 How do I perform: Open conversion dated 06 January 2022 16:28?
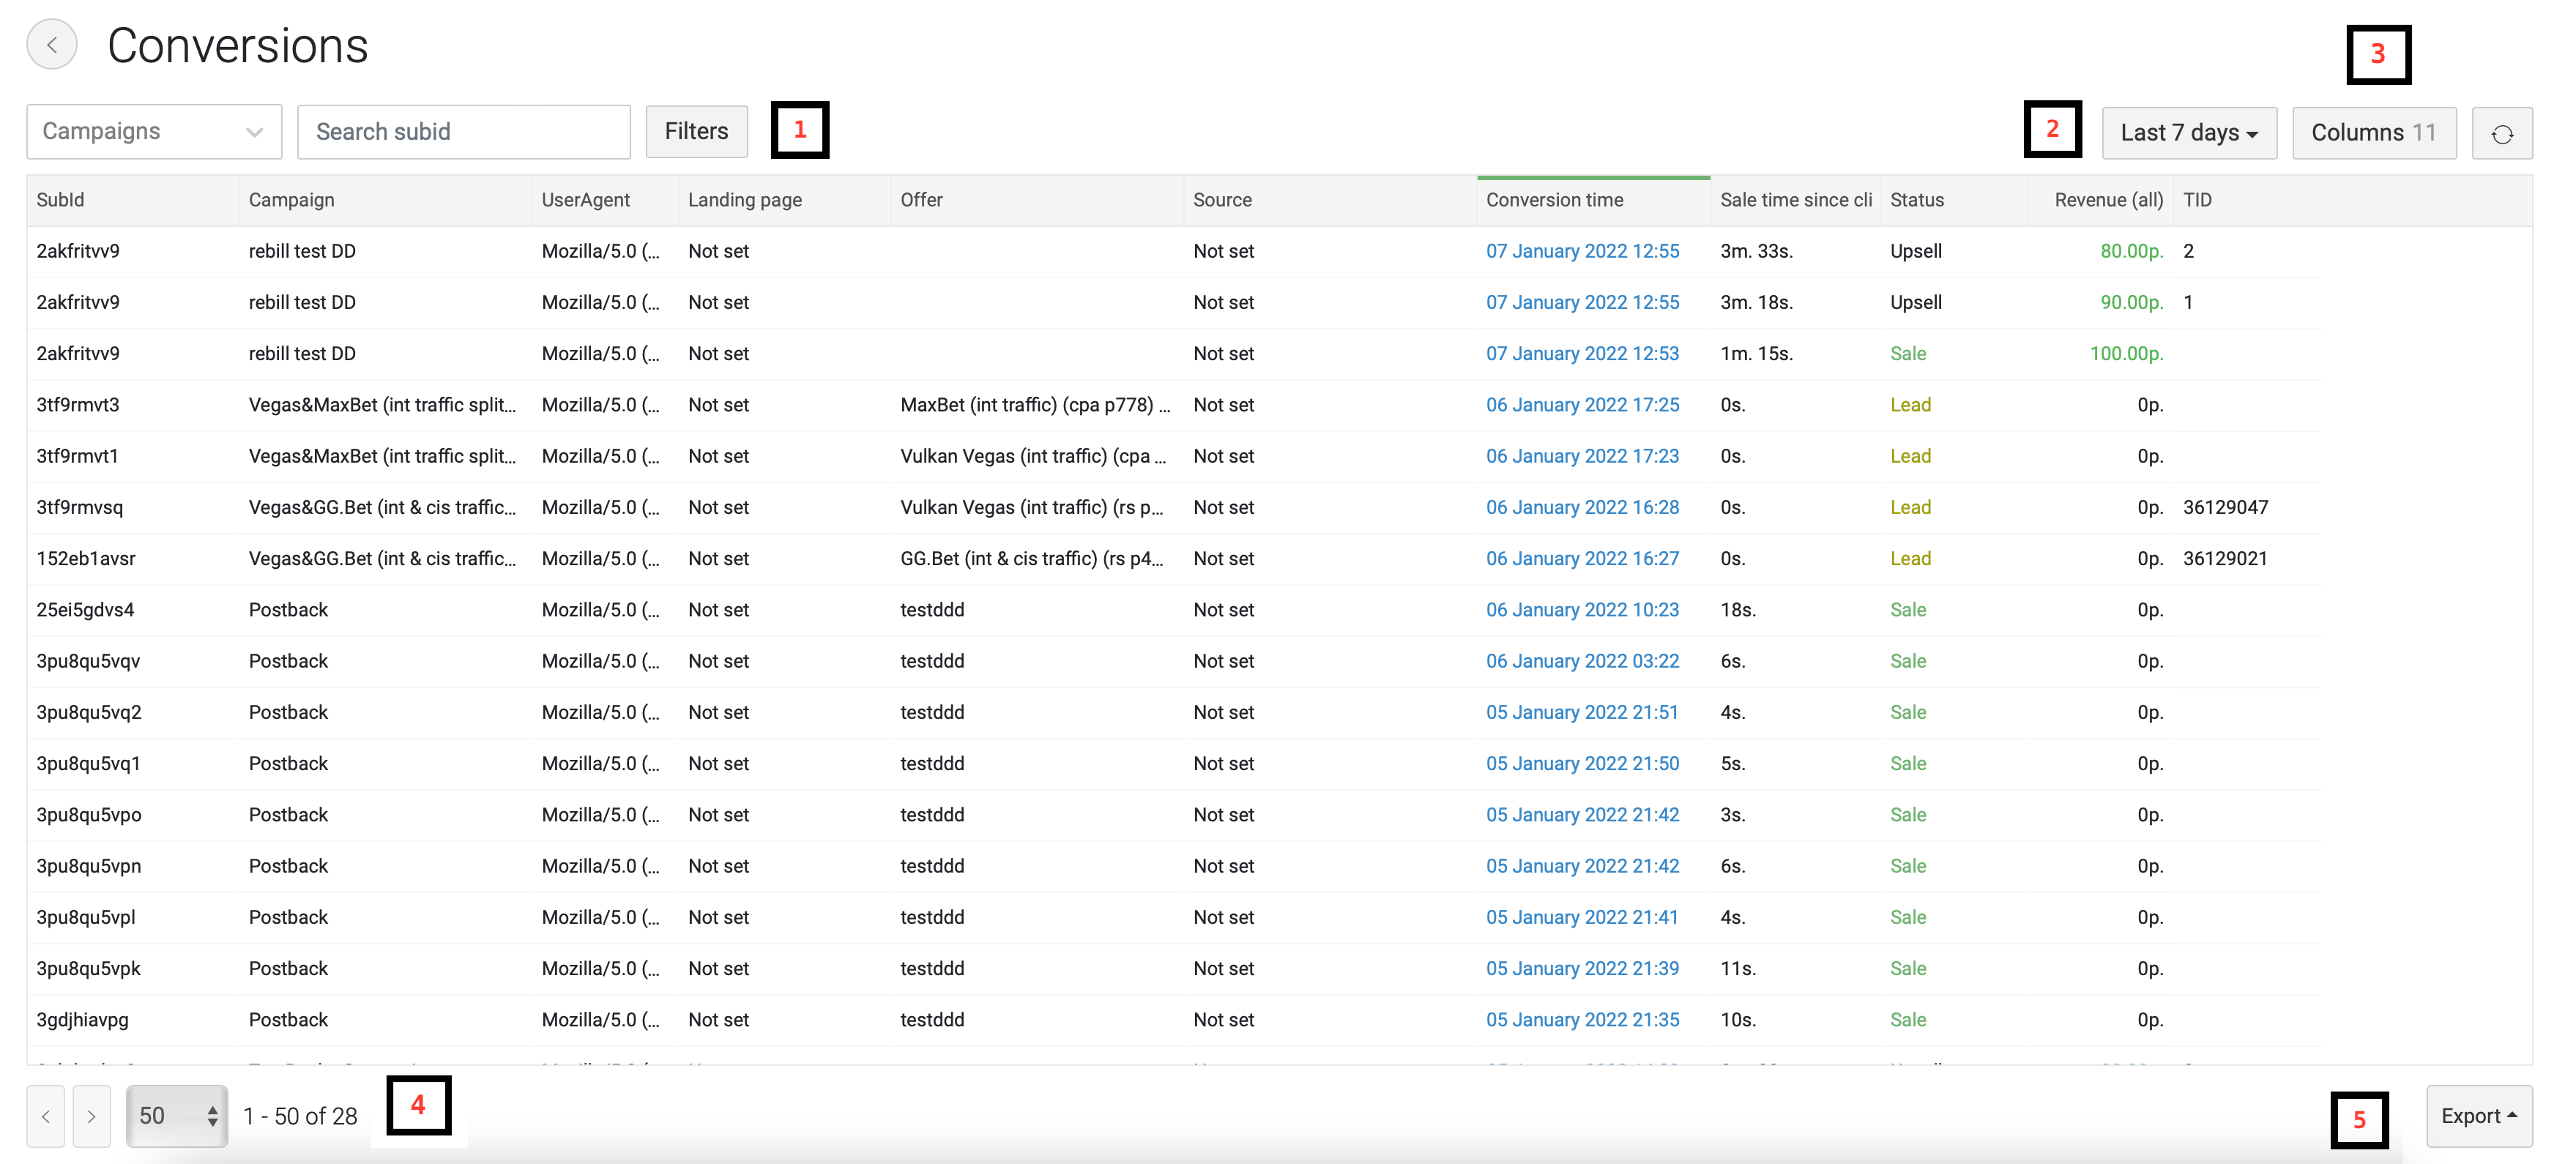point(1582,507)
